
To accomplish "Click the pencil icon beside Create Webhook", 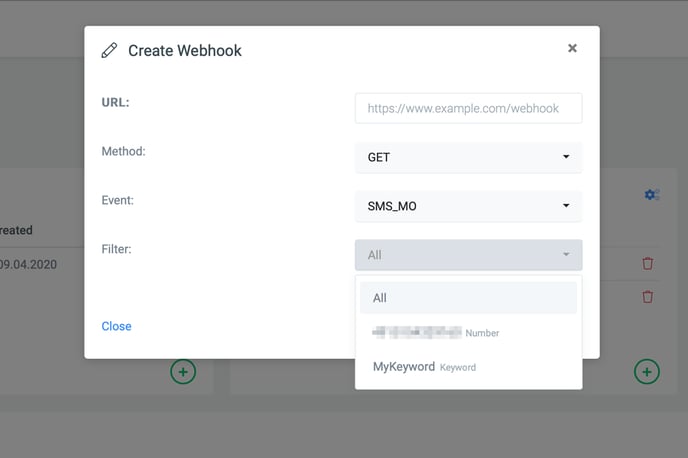I will click(109, 50).
